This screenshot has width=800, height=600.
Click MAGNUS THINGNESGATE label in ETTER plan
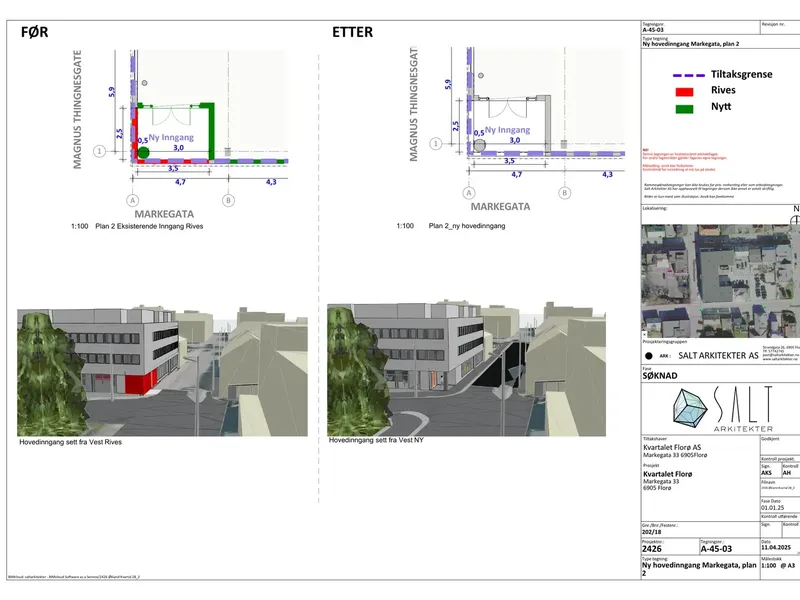coord(413,105)
